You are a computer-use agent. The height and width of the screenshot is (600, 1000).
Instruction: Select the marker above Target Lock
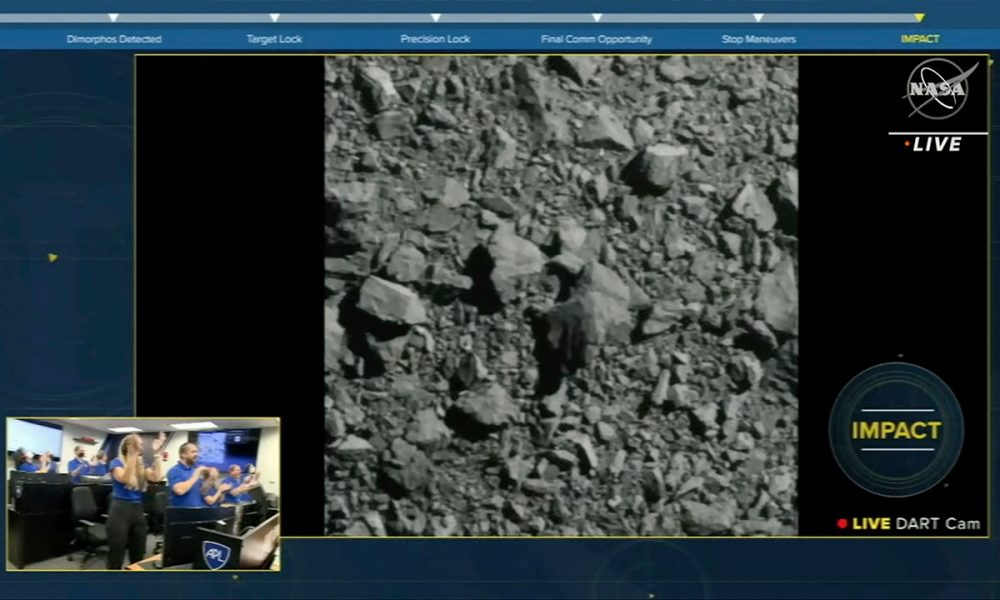272,17
